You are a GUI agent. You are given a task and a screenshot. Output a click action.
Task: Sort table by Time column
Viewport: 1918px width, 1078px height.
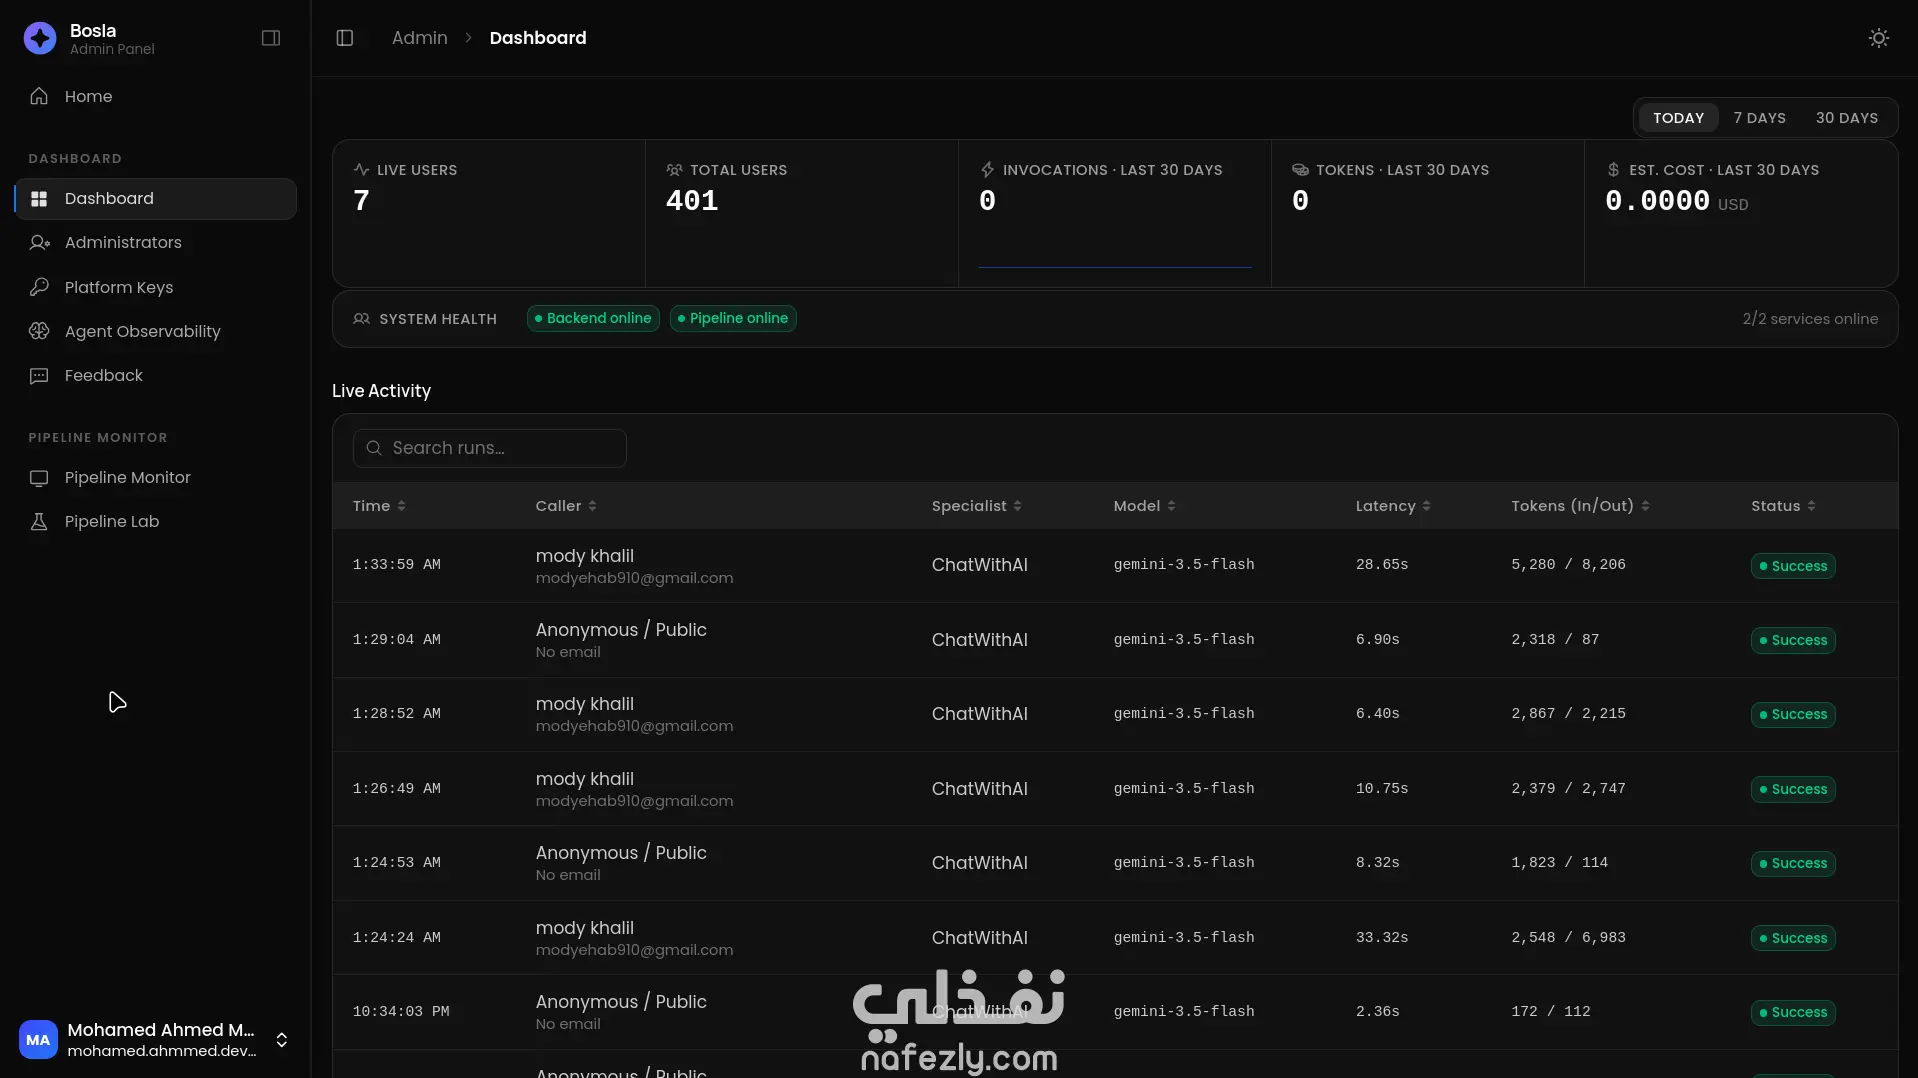click(x=379, y=506)
